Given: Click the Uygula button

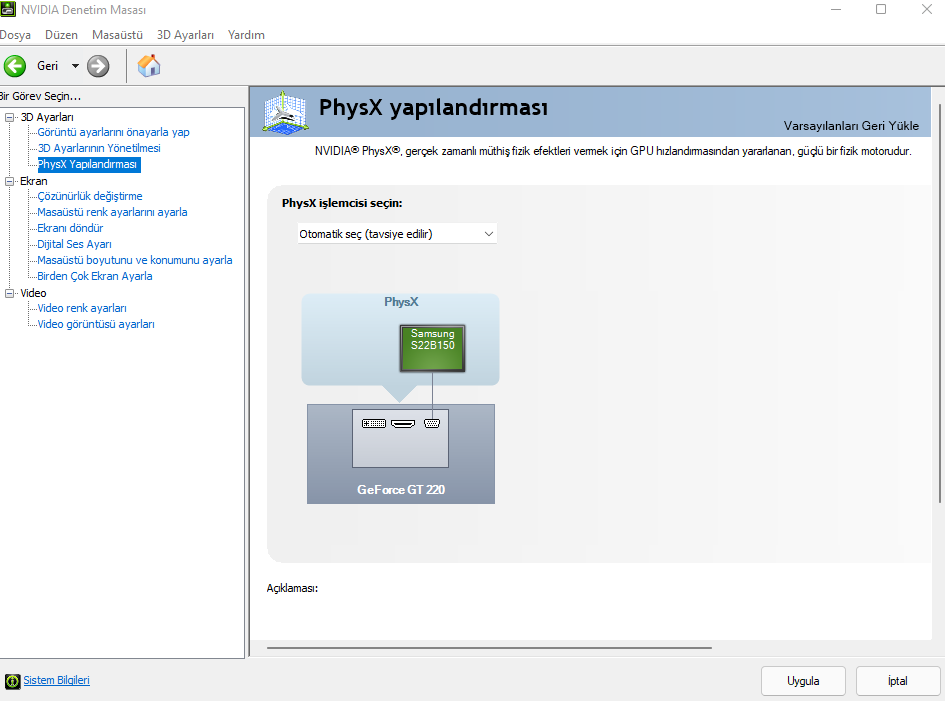Looking at the screenshot, I should click(x=803, y=681).
